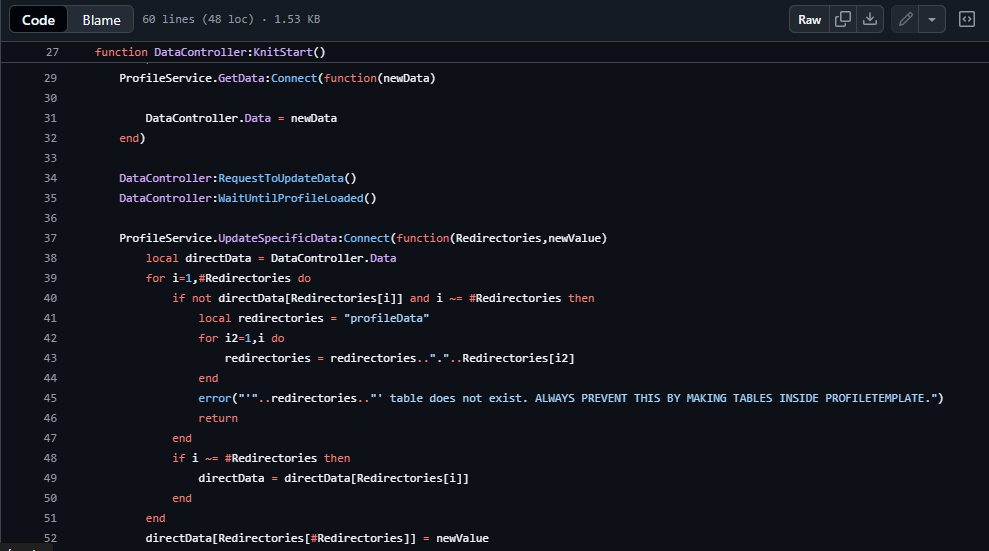Screen dimensions: 989x551
Task: Click line number 45
Action: pos(51,398)
